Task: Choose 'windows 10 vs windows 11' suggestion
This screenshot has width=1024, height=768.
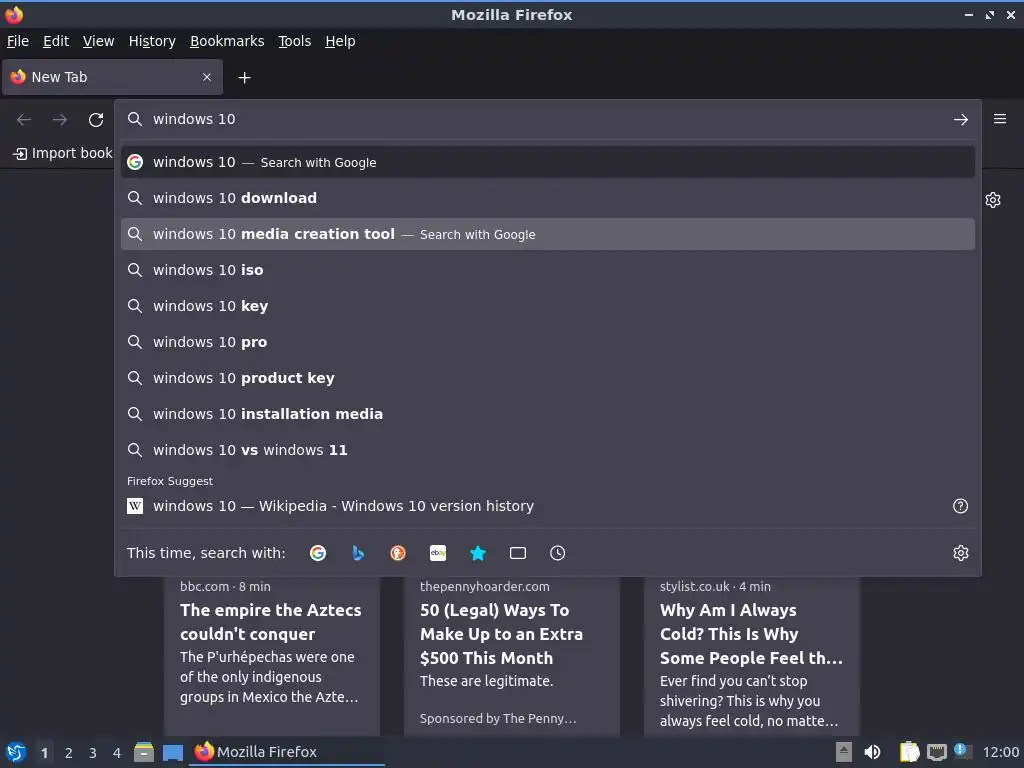Action: [x=548, y=449]
